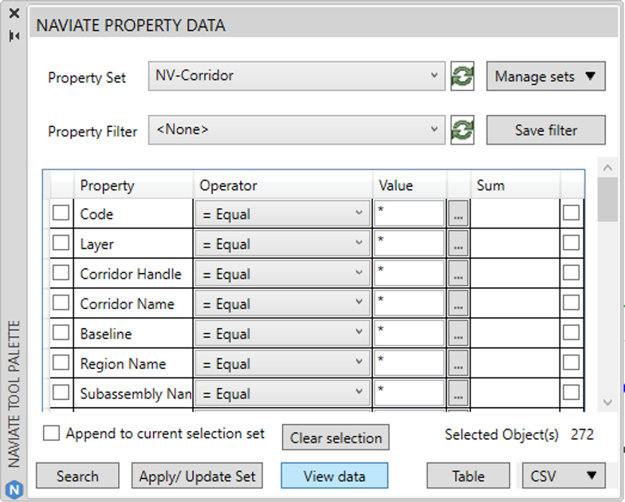Viewport: 625px width, 502px height.
Task: Change operator for Subassembly Name row
Action: (x=283, y=393)
